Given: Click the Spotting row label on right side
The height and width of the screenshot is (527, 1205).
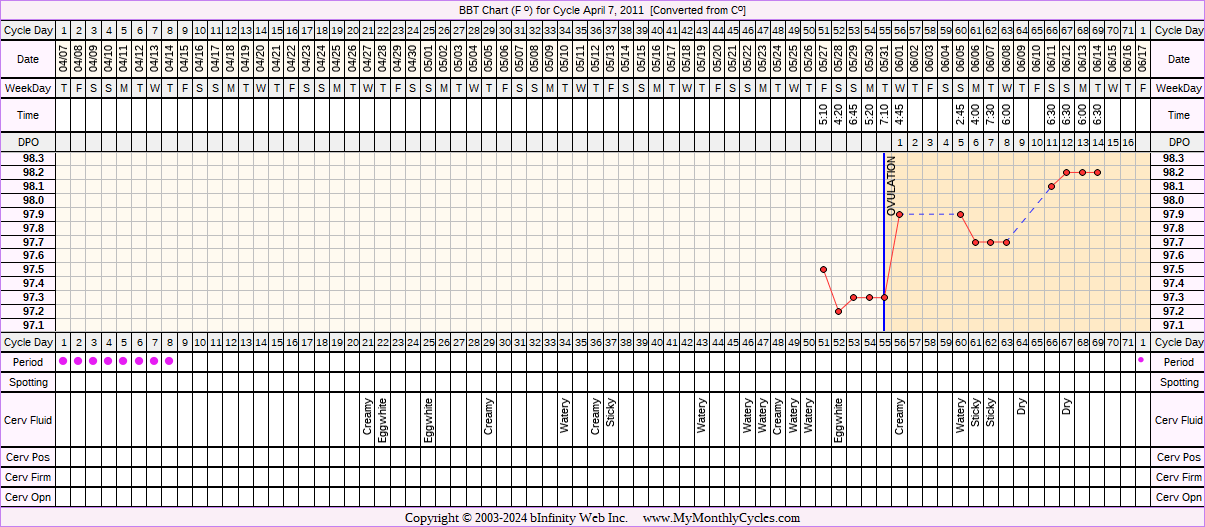Looking at the screenshot, I should click(x=1178, y=382).
